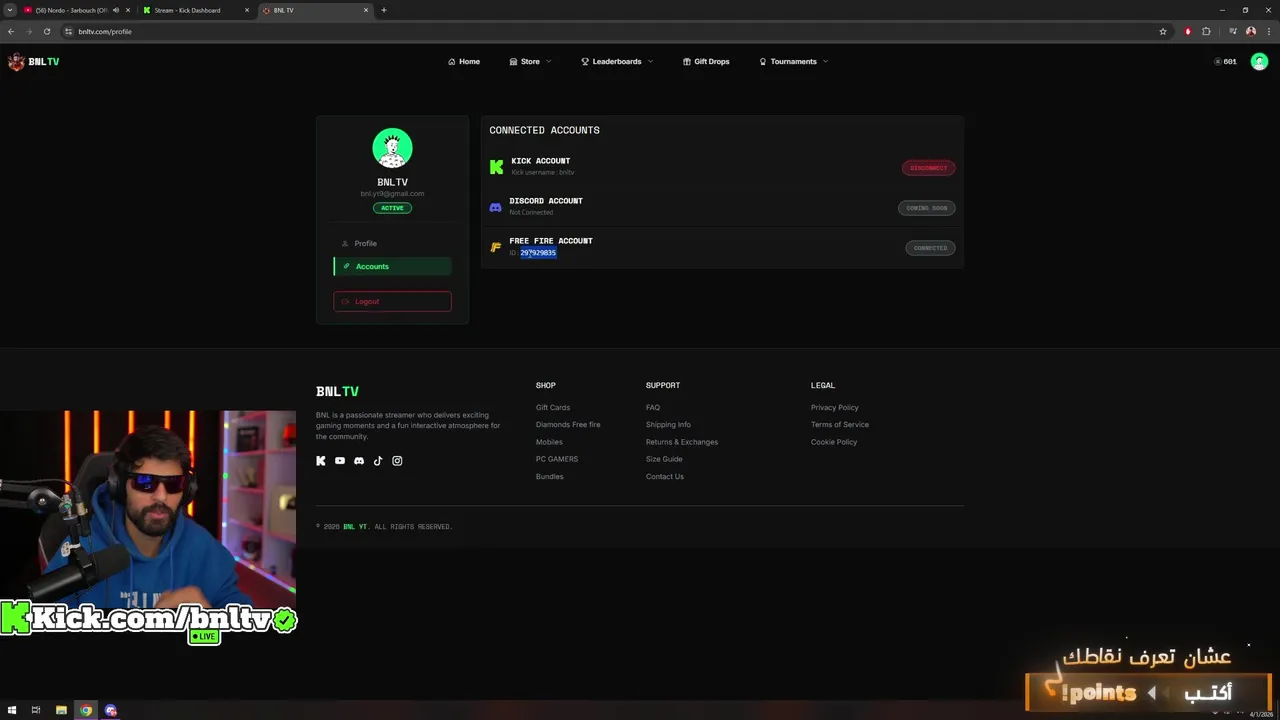Open the tab search dropdown arrow
Viewport: 1280px width, 720px height.
[10, 10]
